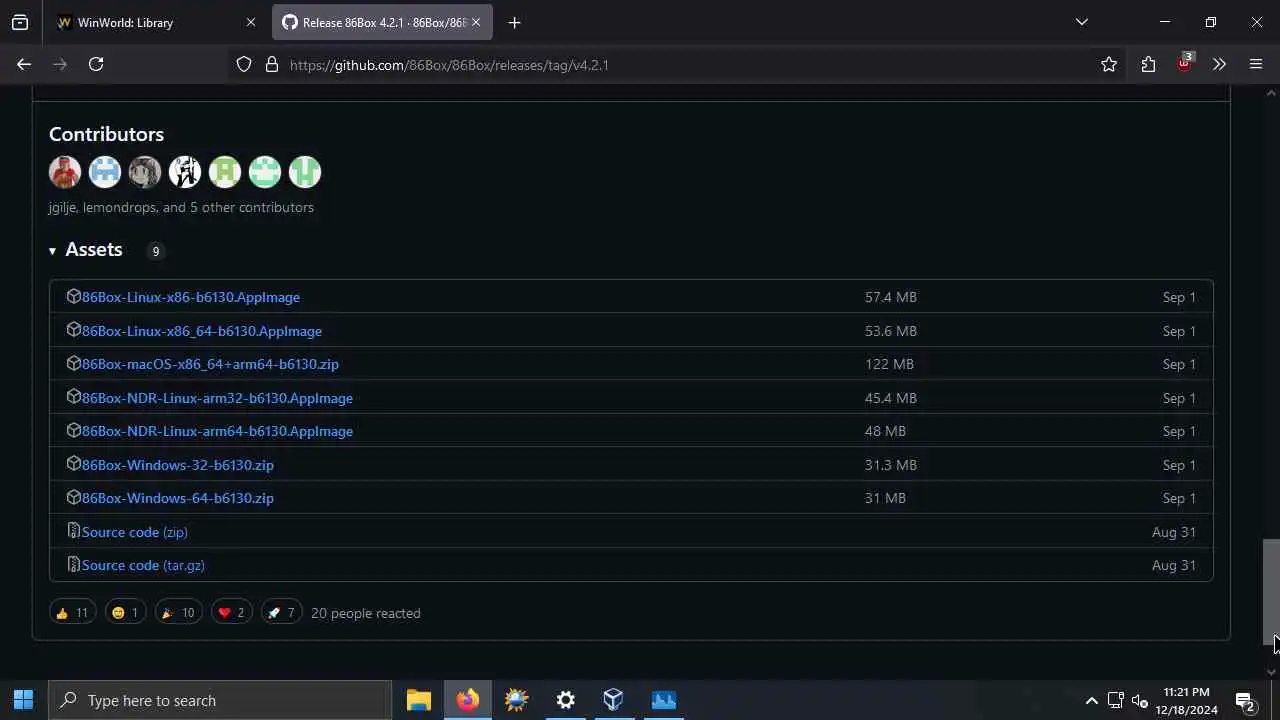Reload the current page
Image resolution: width=1280 pixels, height=720 pixels.
pos(96,65)
